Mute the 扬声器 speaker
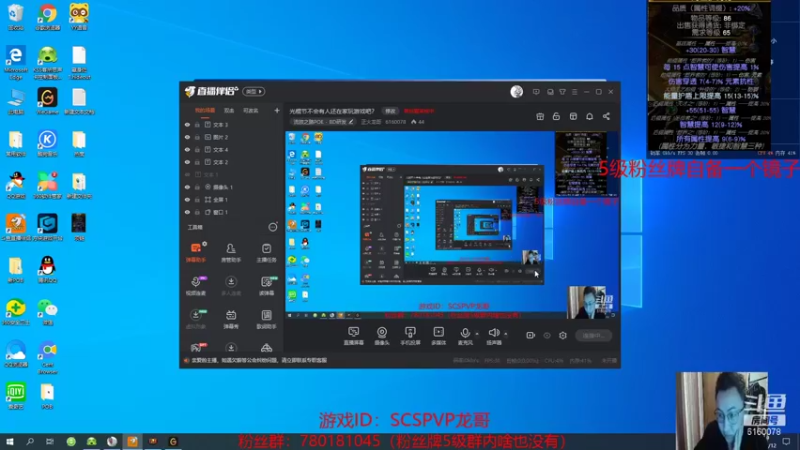This screenshot has width=800, height=450. [493, 336]
